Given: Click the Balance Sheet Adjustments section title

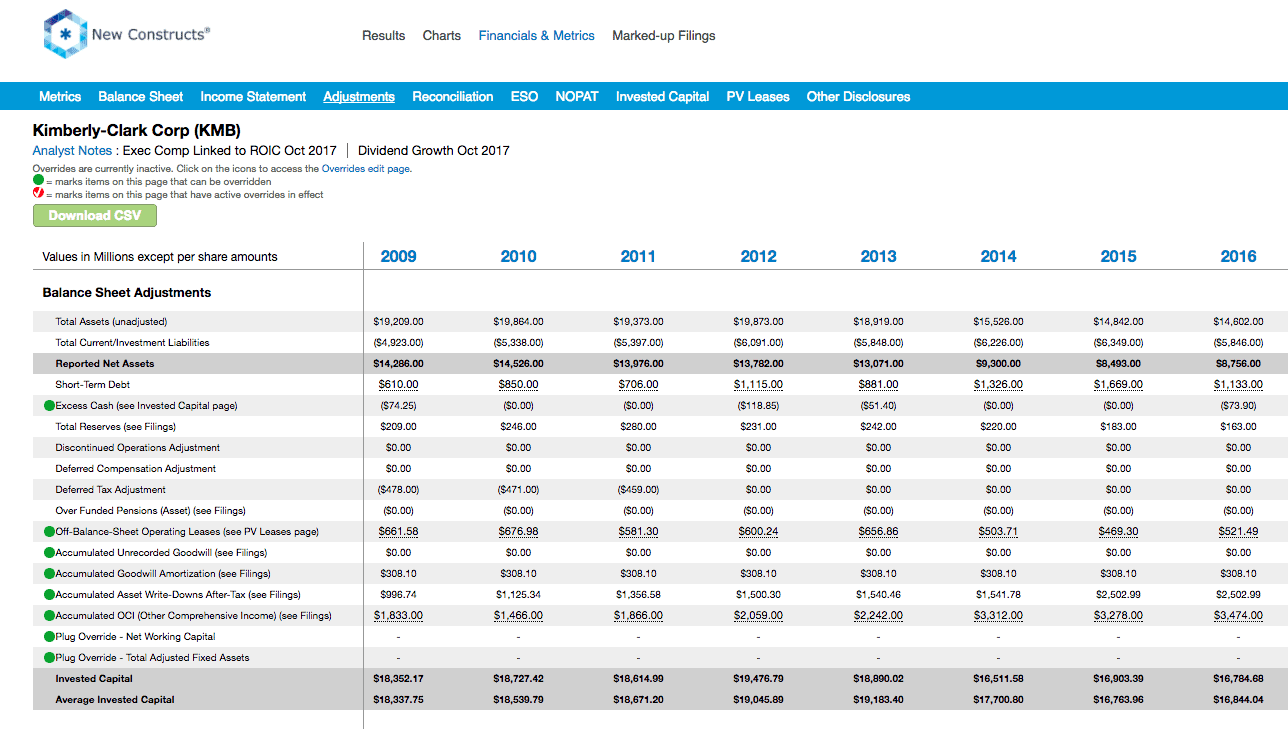Looking at the screenshot, I should tap(127, 293).
